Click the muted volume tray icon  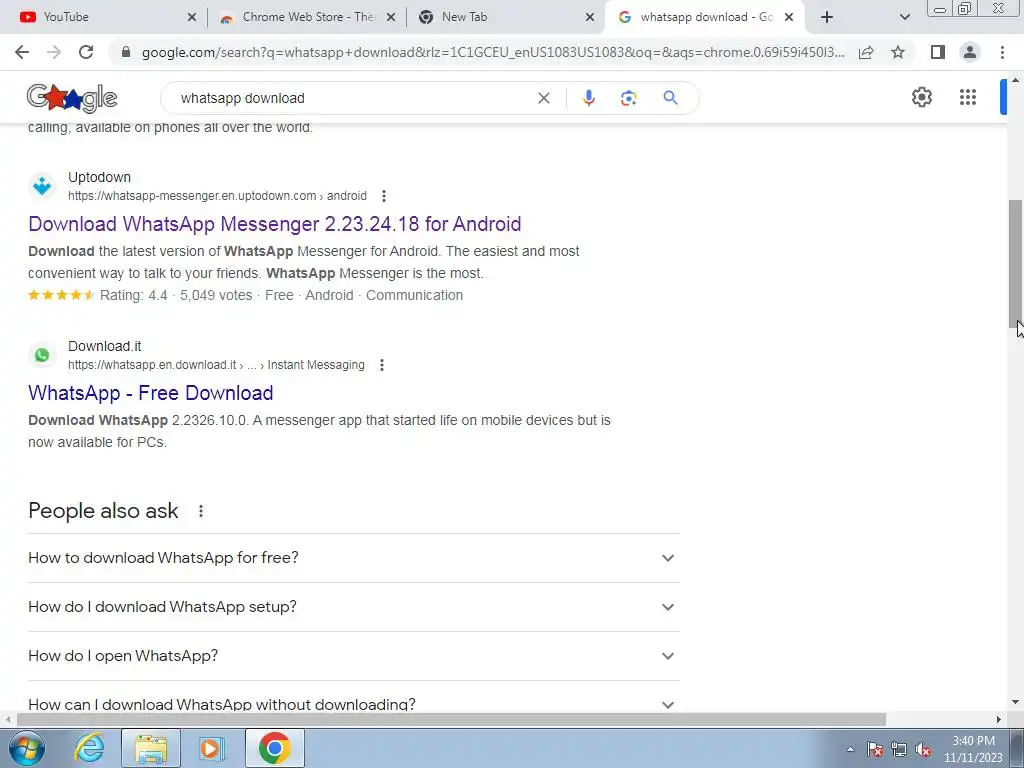click(923, 750)
